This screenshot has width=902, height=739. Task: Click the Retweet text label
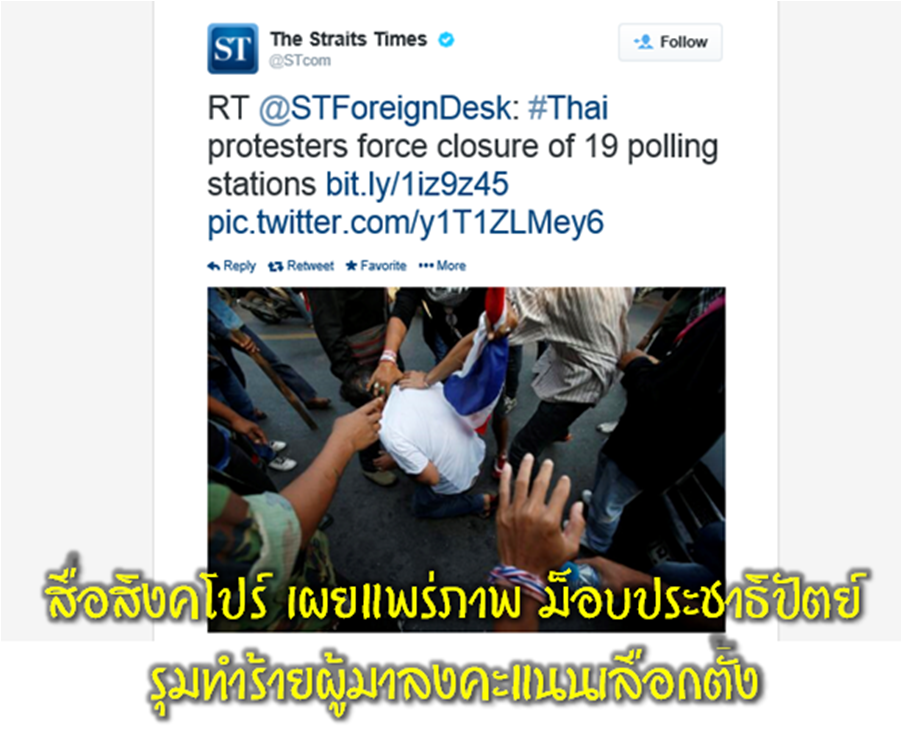310,266
